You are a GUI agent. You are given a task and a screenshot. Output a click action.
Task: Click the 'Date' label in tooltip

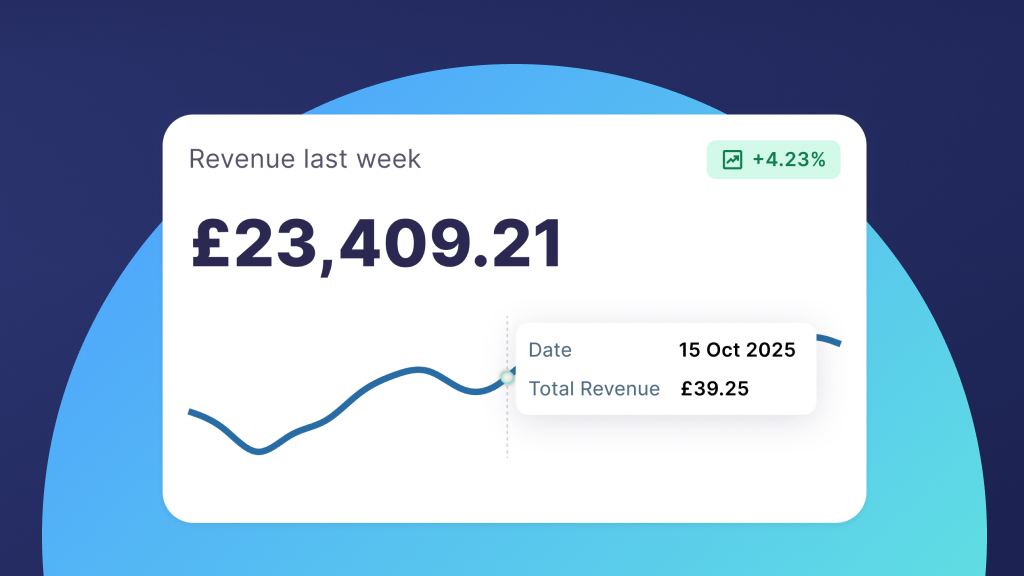tap(550, 350)
